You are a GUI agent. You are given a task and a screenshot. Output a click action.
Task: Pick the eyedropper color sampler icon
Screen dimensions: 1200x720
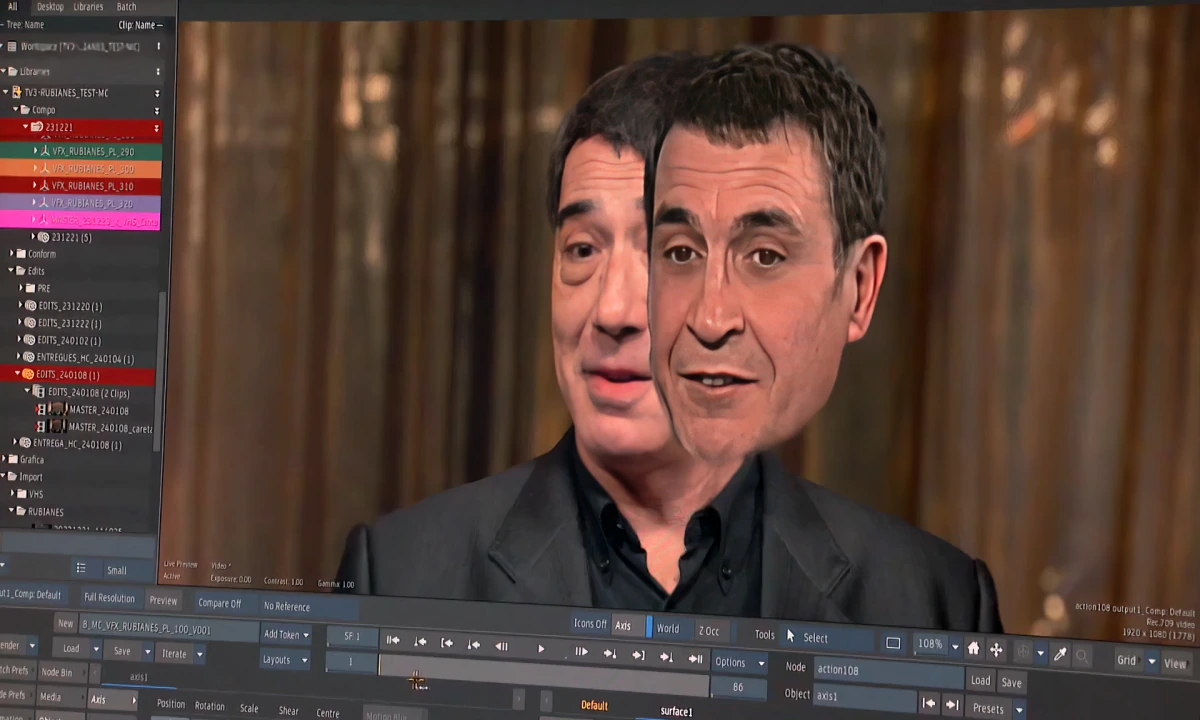(1060, 654)
